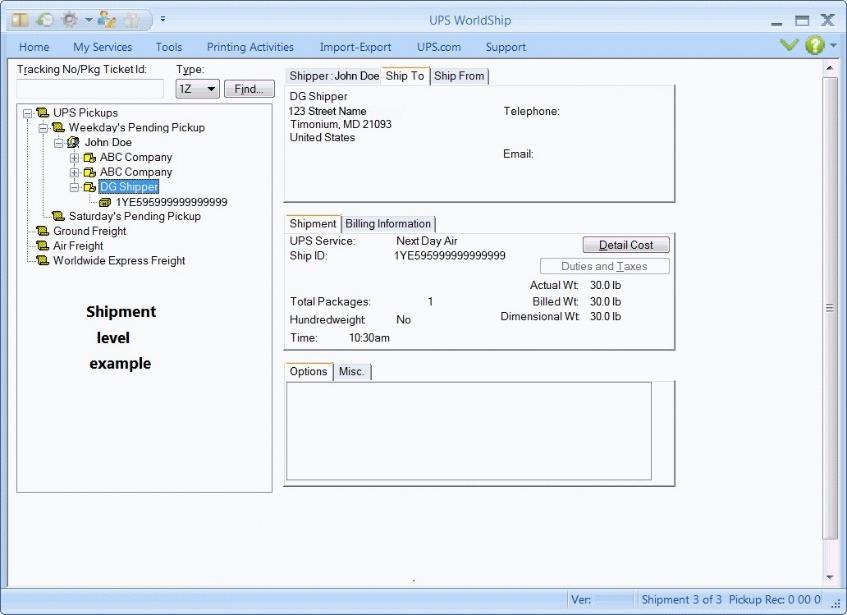The height and width of the screenshot is (615, 847).
Task: Open the dropdown arrow beside the gear icon
Action: coord(88,21)
